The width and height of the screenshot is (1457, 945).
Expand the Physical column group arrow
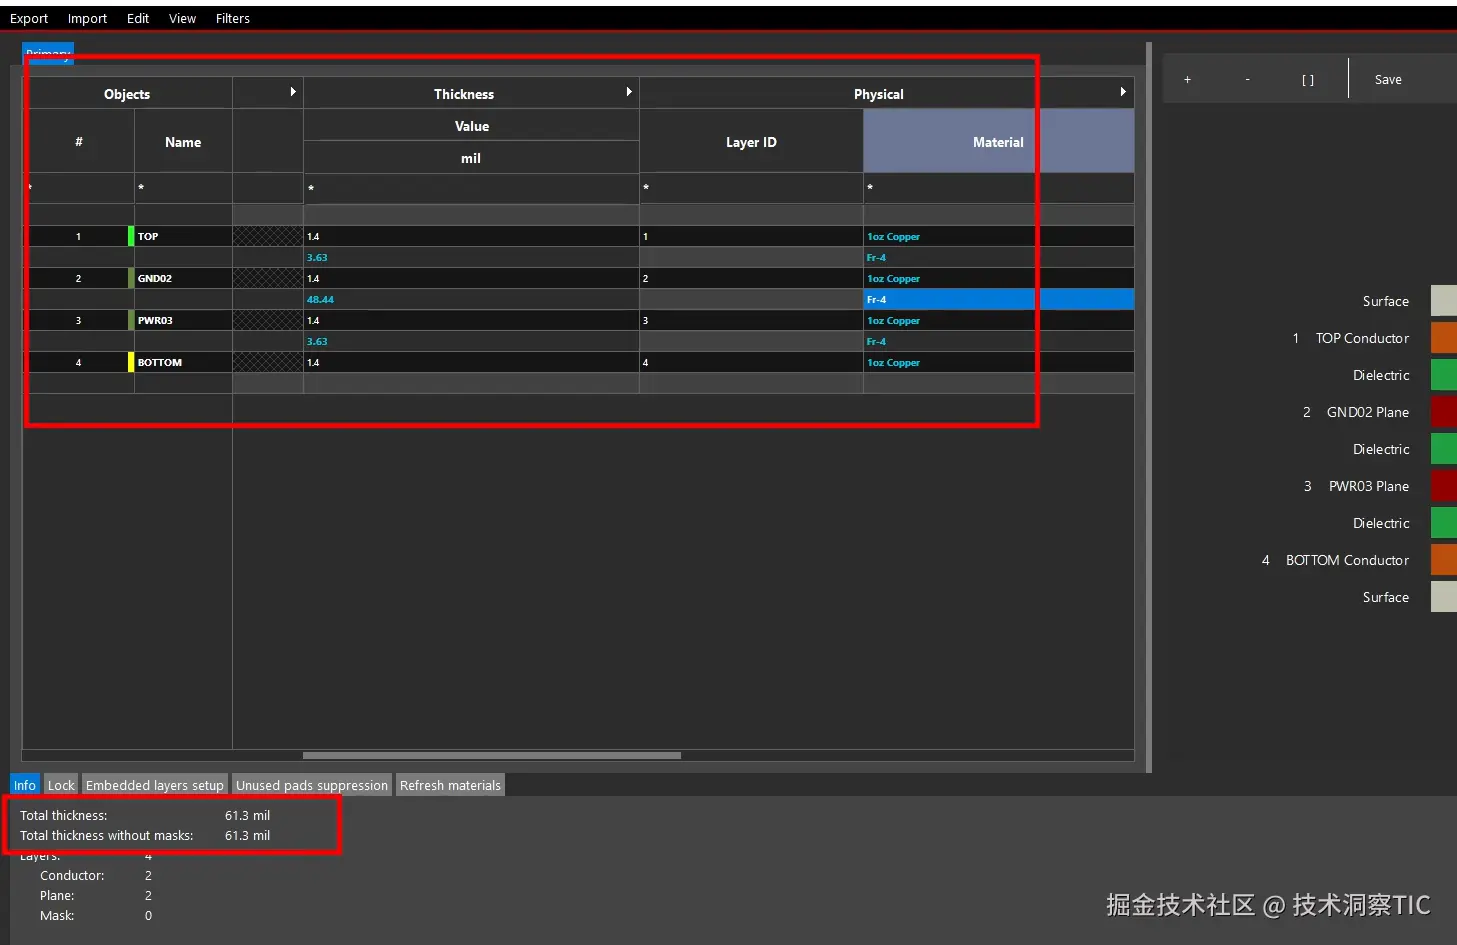1123,92
